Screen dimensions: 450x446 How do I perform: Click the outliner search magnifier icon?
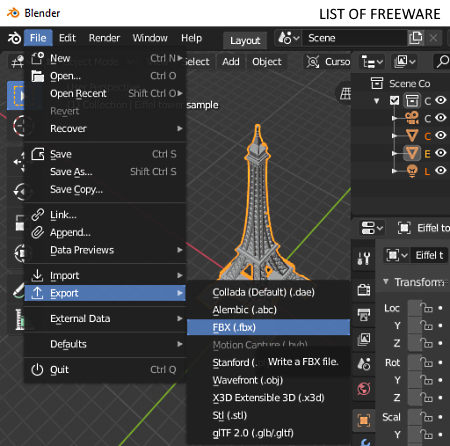pos(442,62)
